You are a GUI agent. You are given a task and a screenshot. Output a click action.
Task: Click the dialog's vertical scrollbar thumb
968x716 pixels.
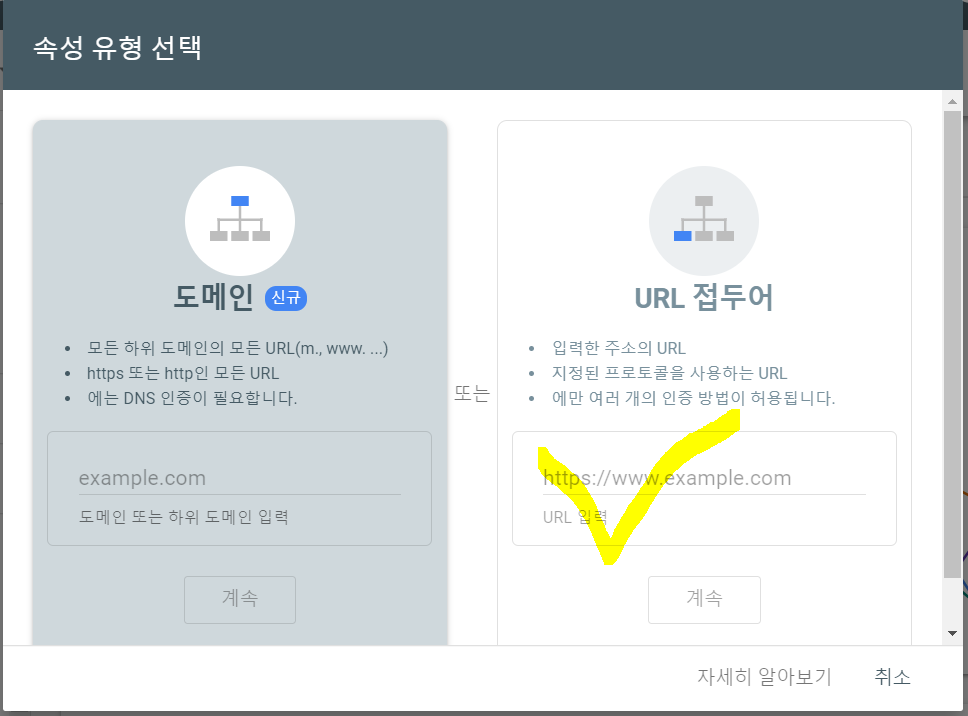pyautogui.click(x=952, y=344)
